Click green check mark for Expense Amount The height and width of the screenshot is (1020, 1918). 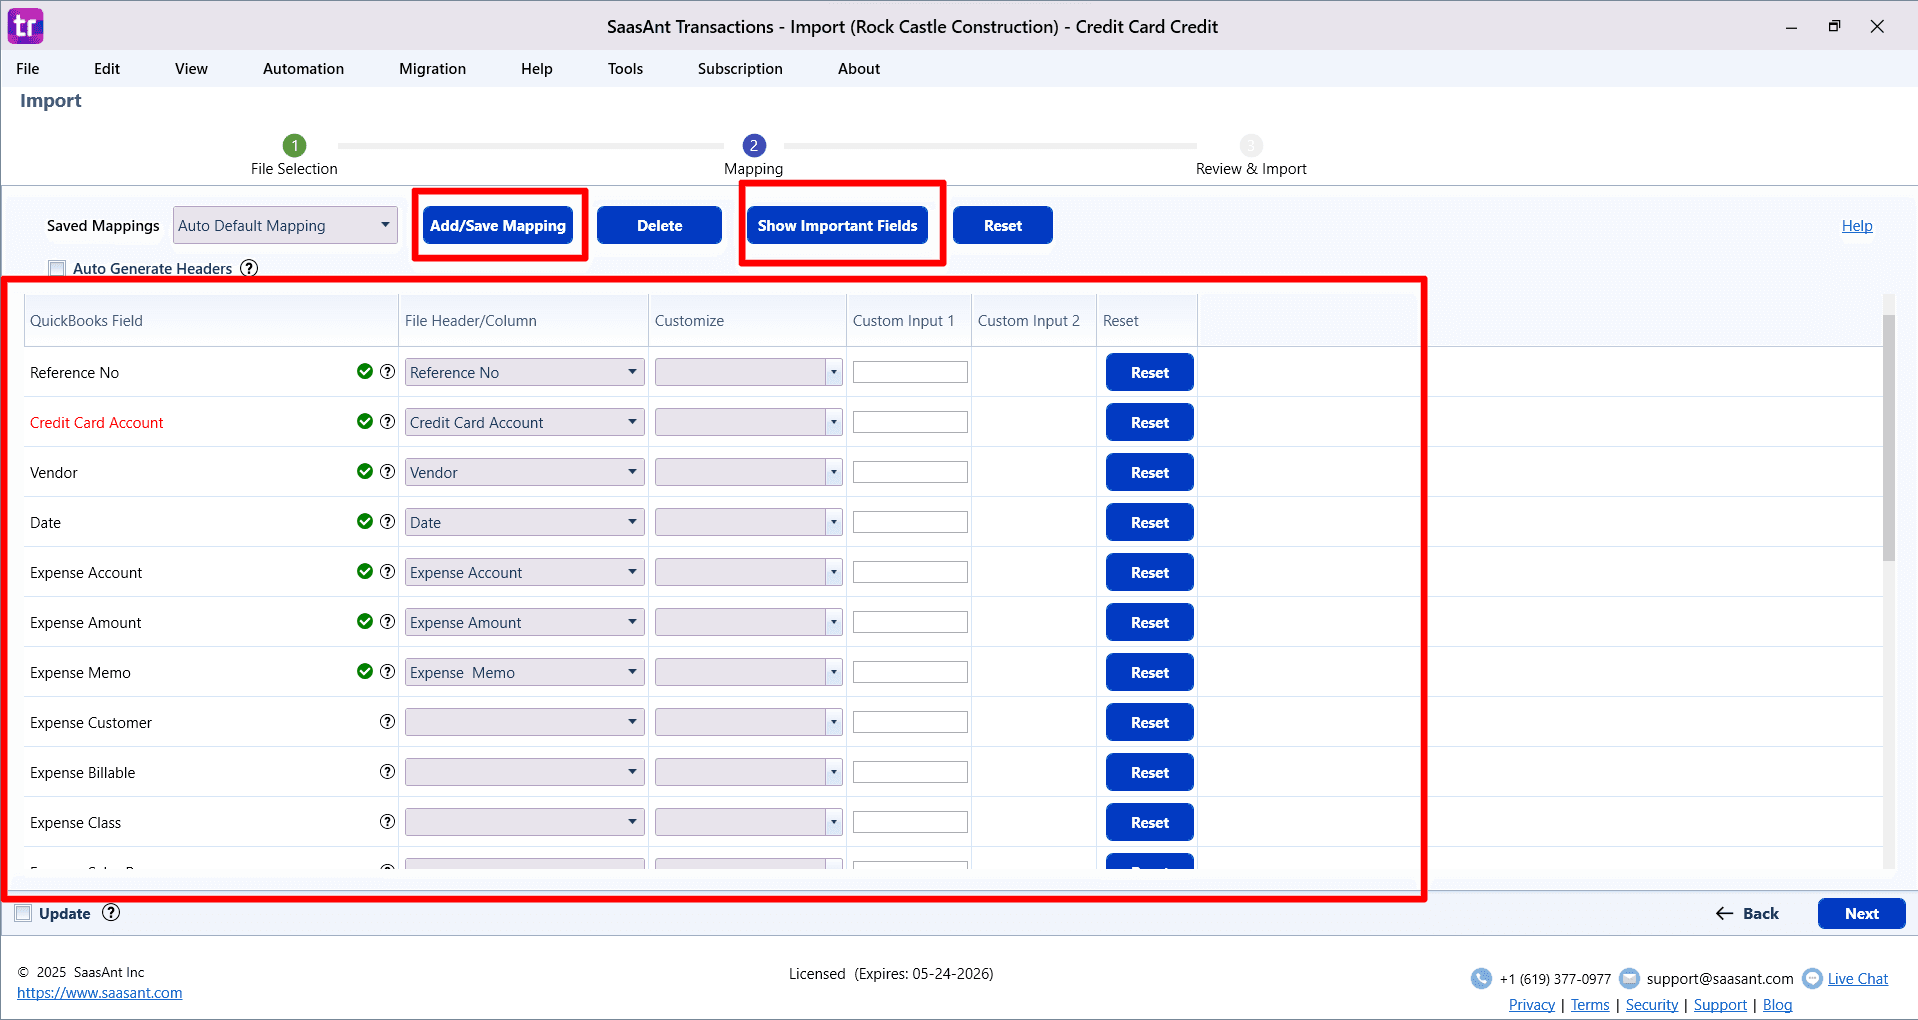[365, 622]
